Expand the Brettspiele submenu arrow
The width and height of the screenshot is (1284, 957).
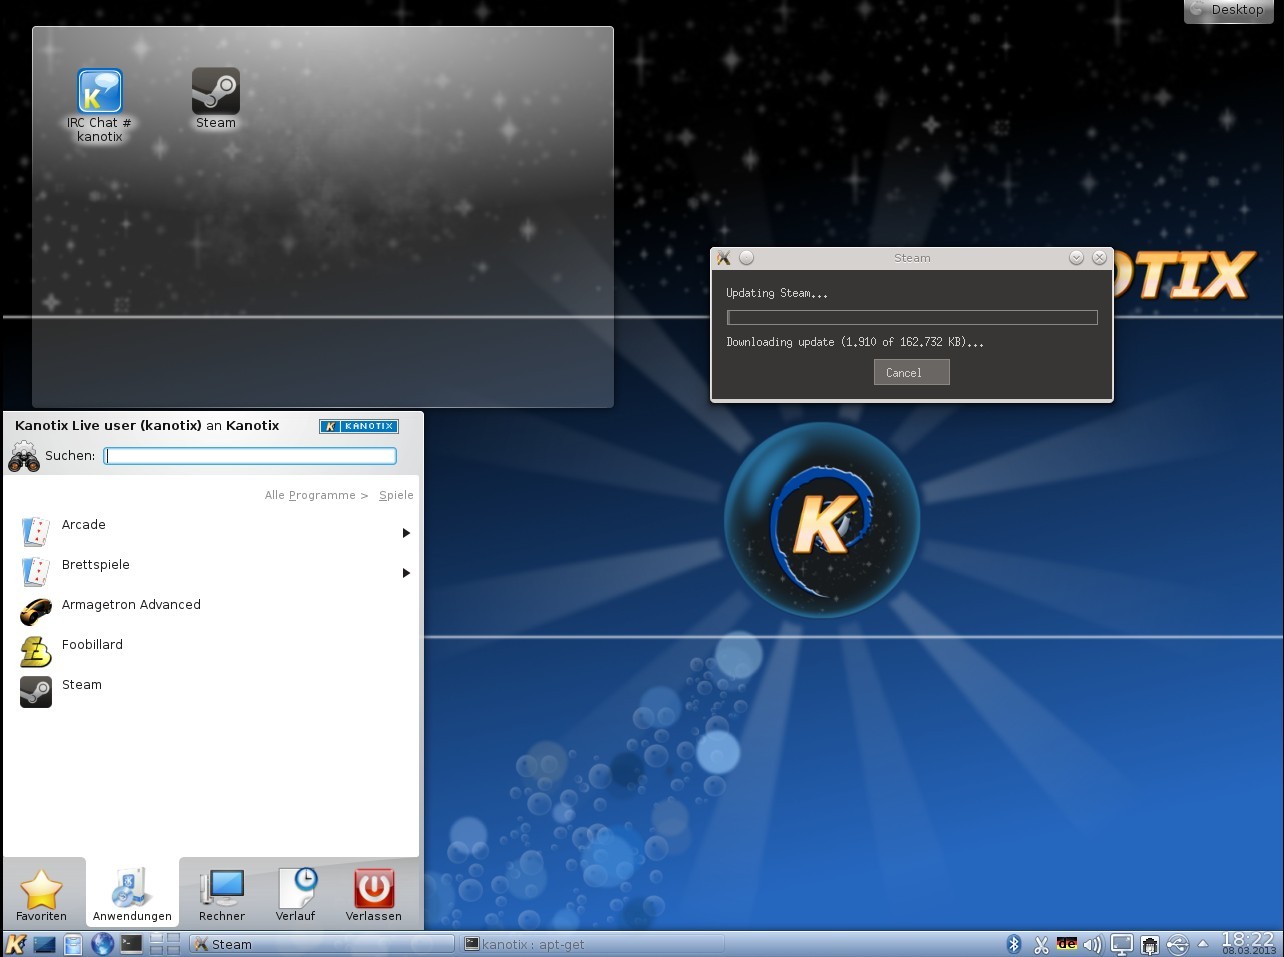pyautogui.click(x=406, y=573)
